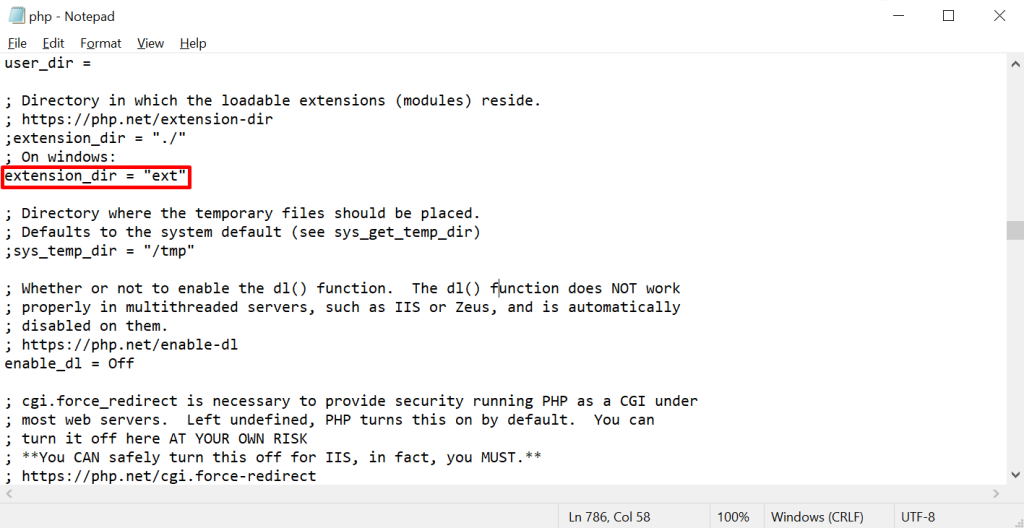Click the 100% zoom level in status bar
The width and height of the screenshot is (1024, 528).
[732, 517]
